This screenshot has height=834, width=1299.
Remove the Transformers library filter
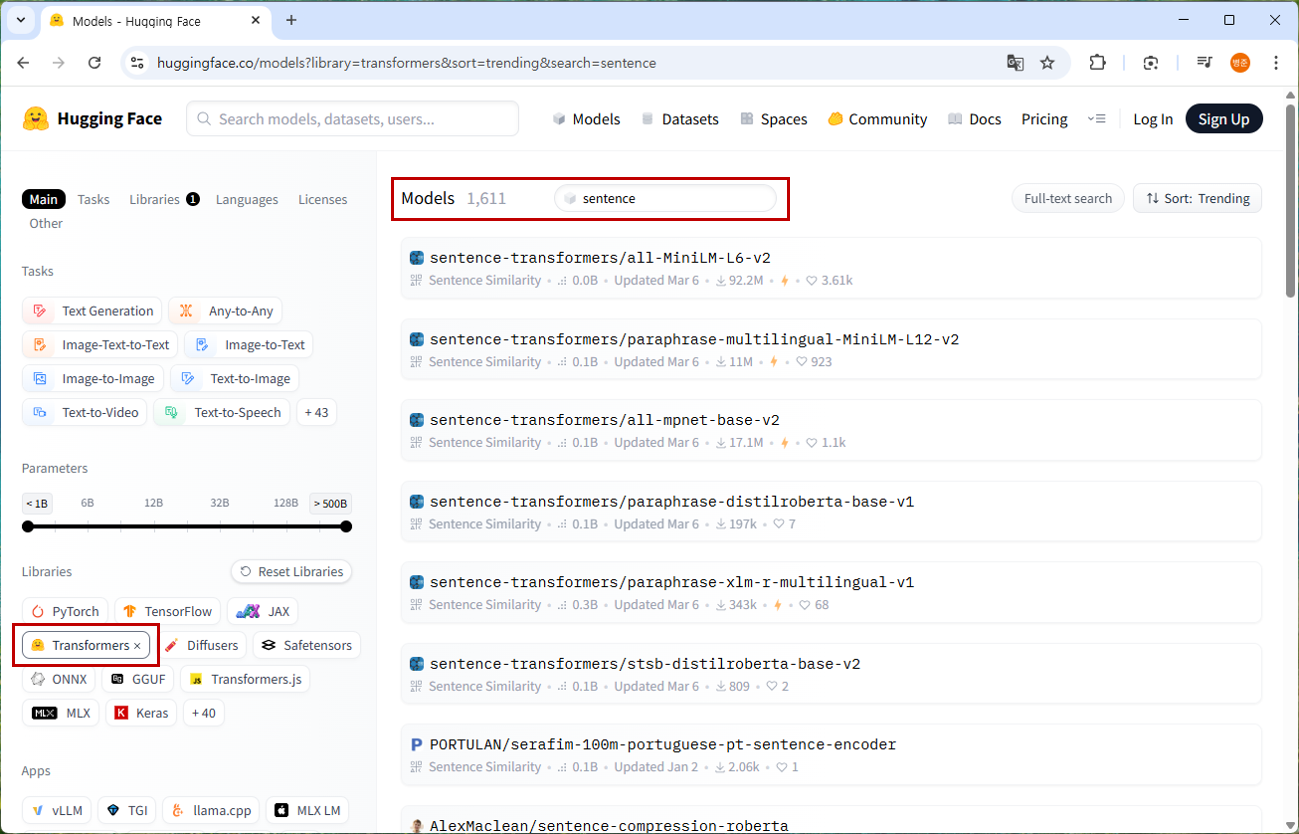pos(137,646)
